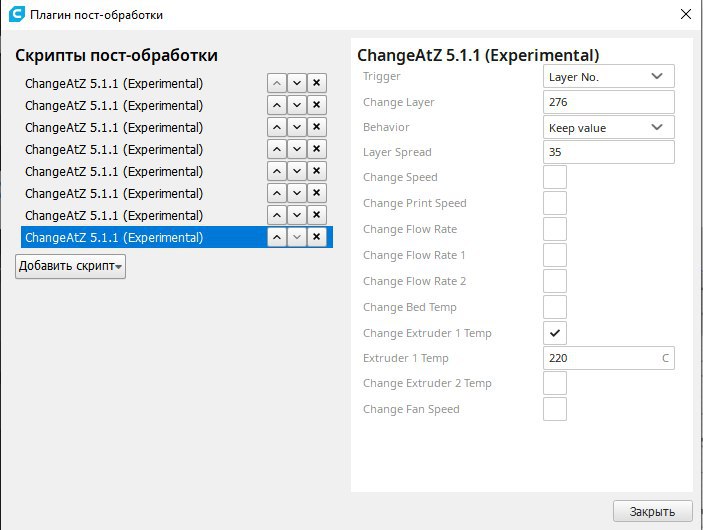Enable the Change Bed Temp checkbox
The image size is (703, 530).
(555, 307)
